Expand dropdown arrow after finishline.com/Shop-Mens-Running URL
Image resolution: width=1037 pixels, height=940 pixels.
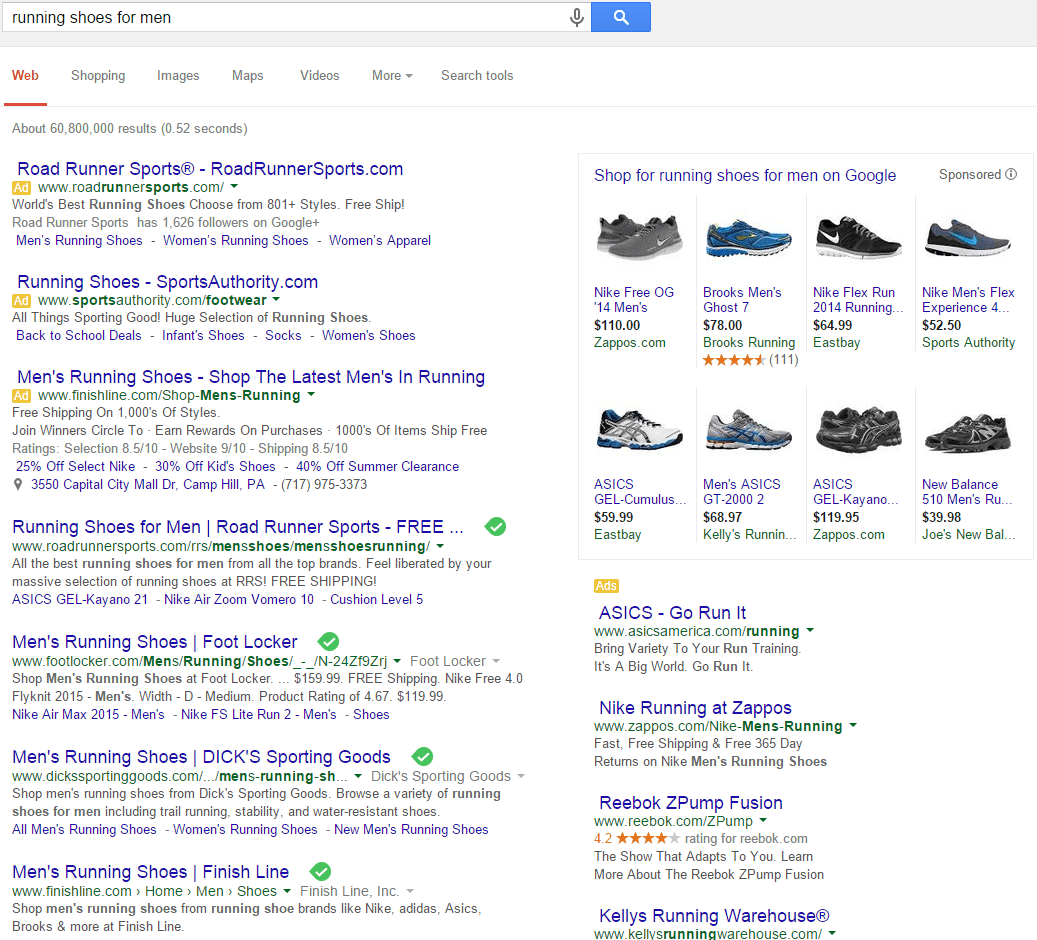[x=311, y=394]
